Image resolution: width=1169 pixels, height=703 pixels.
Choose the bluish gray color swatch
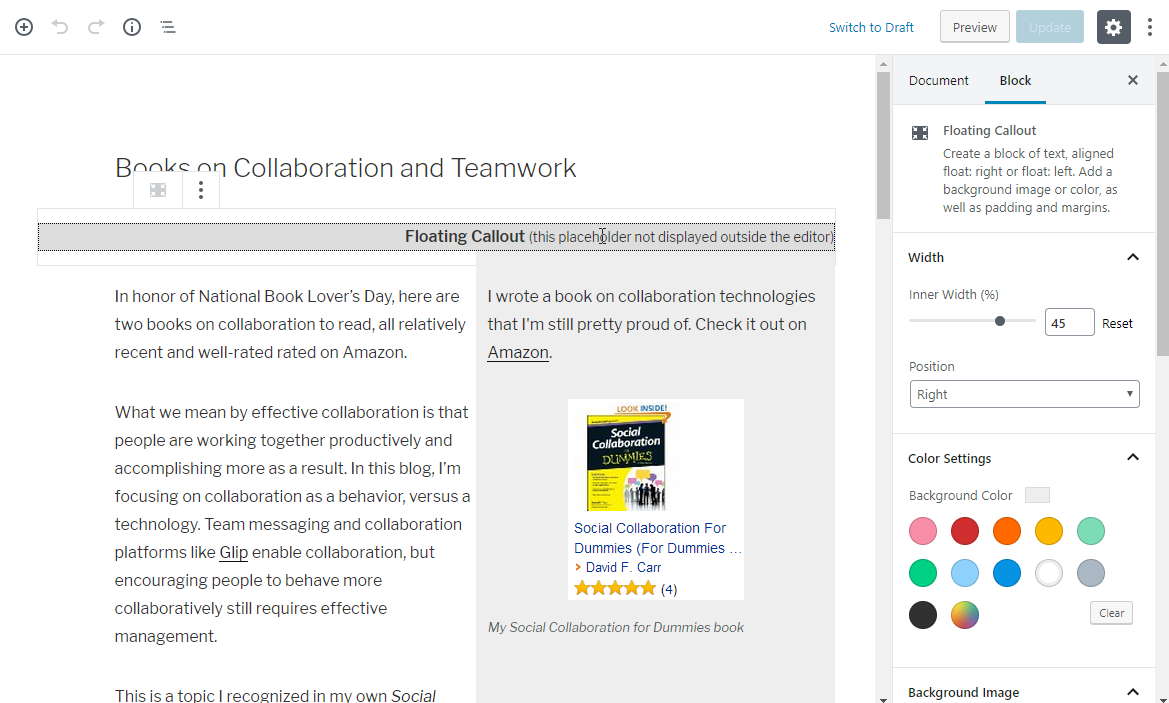(x=1091, y=573)
